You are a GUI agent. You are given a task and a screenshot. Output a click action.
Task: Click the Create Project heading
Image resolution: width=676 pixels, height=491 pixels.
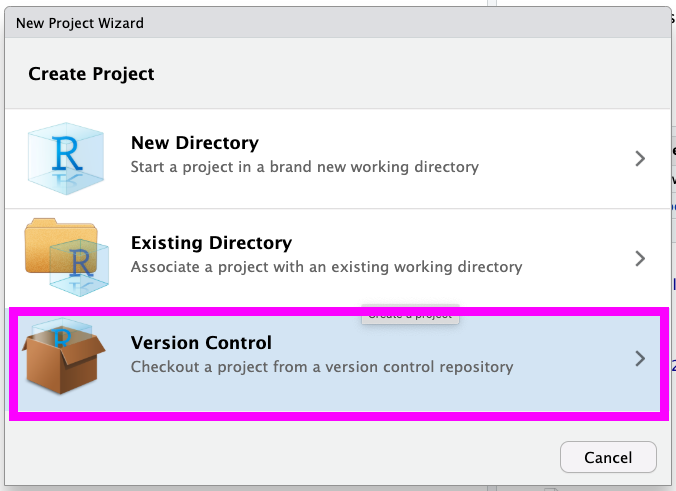[91, 74]
